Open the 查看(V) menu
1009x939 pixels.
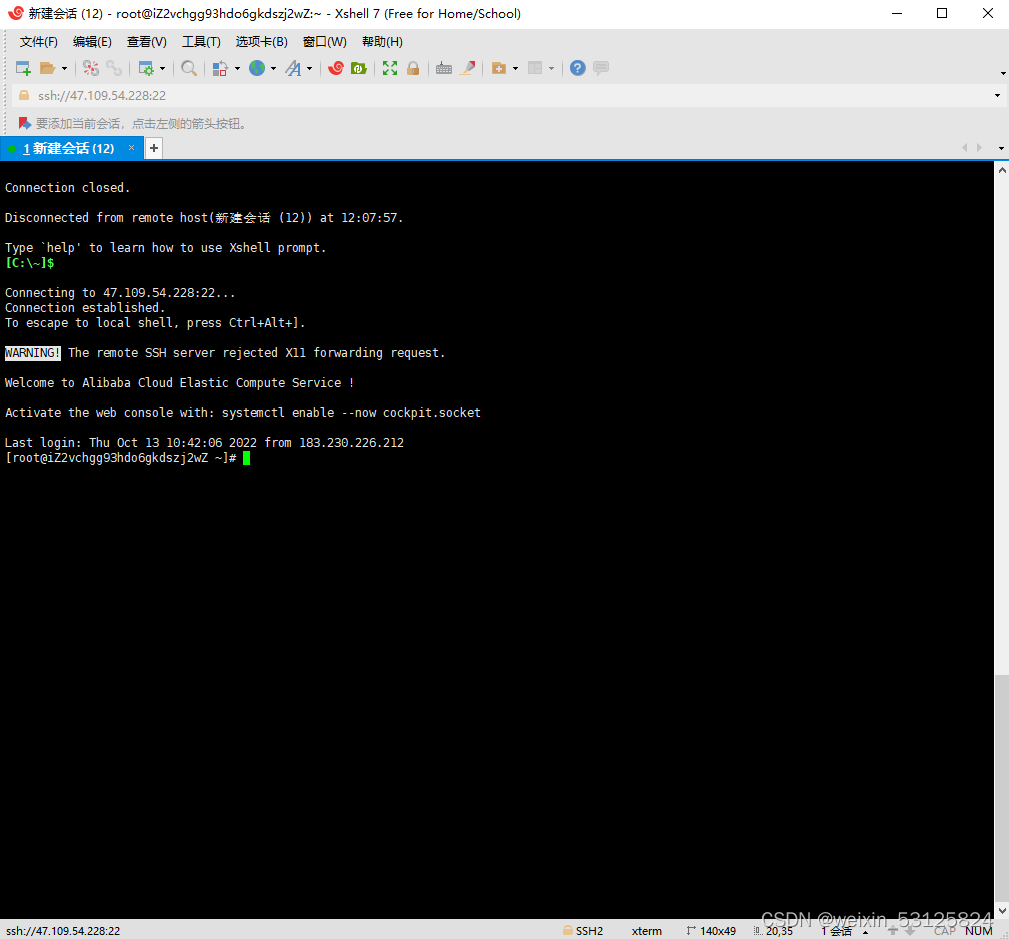click(147, 42)
